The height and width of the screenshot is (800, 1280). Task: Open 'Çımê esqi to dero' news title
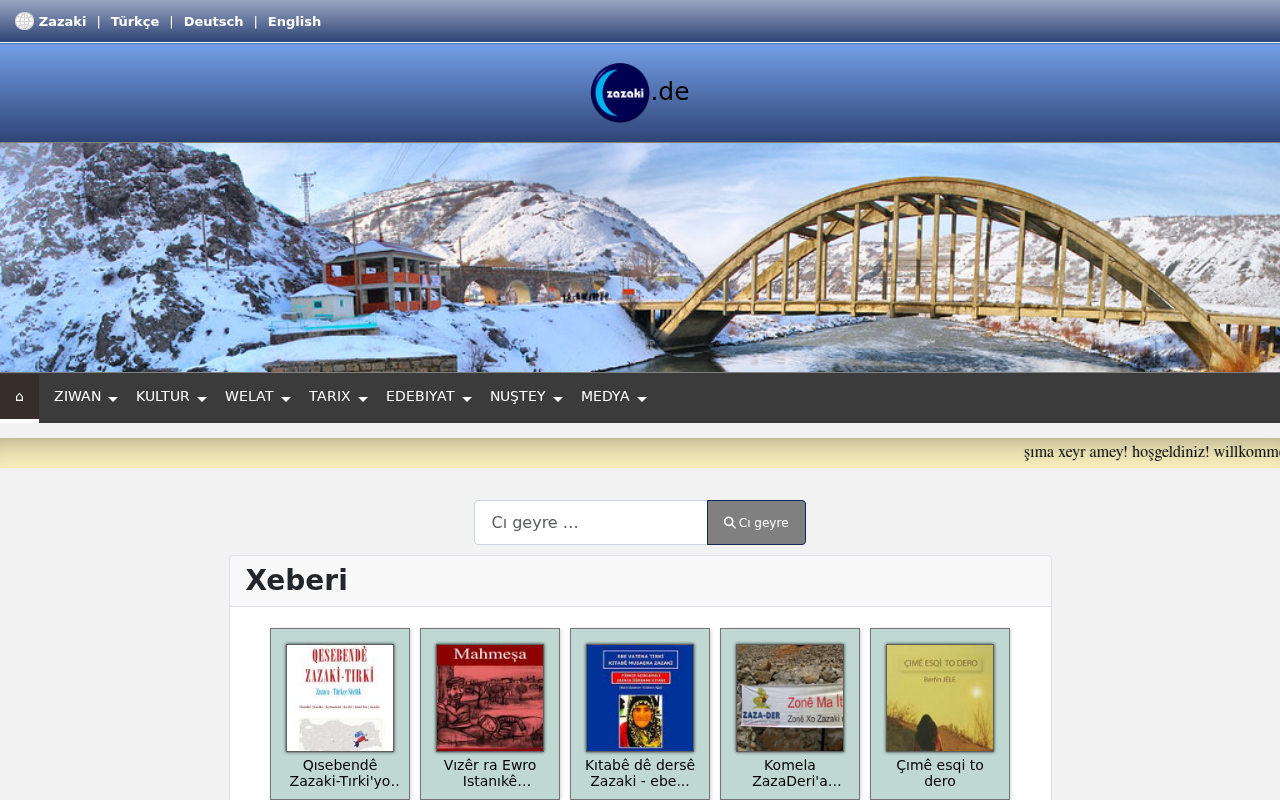(940, 773)
